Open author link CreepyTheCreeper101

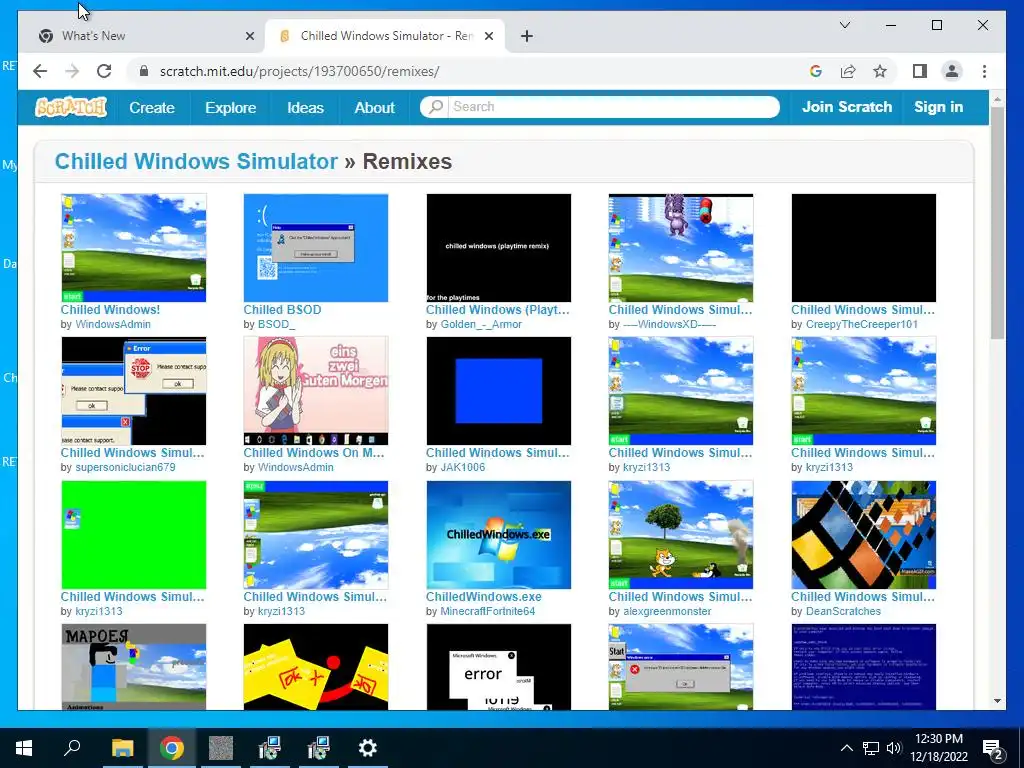pos(862,325)
